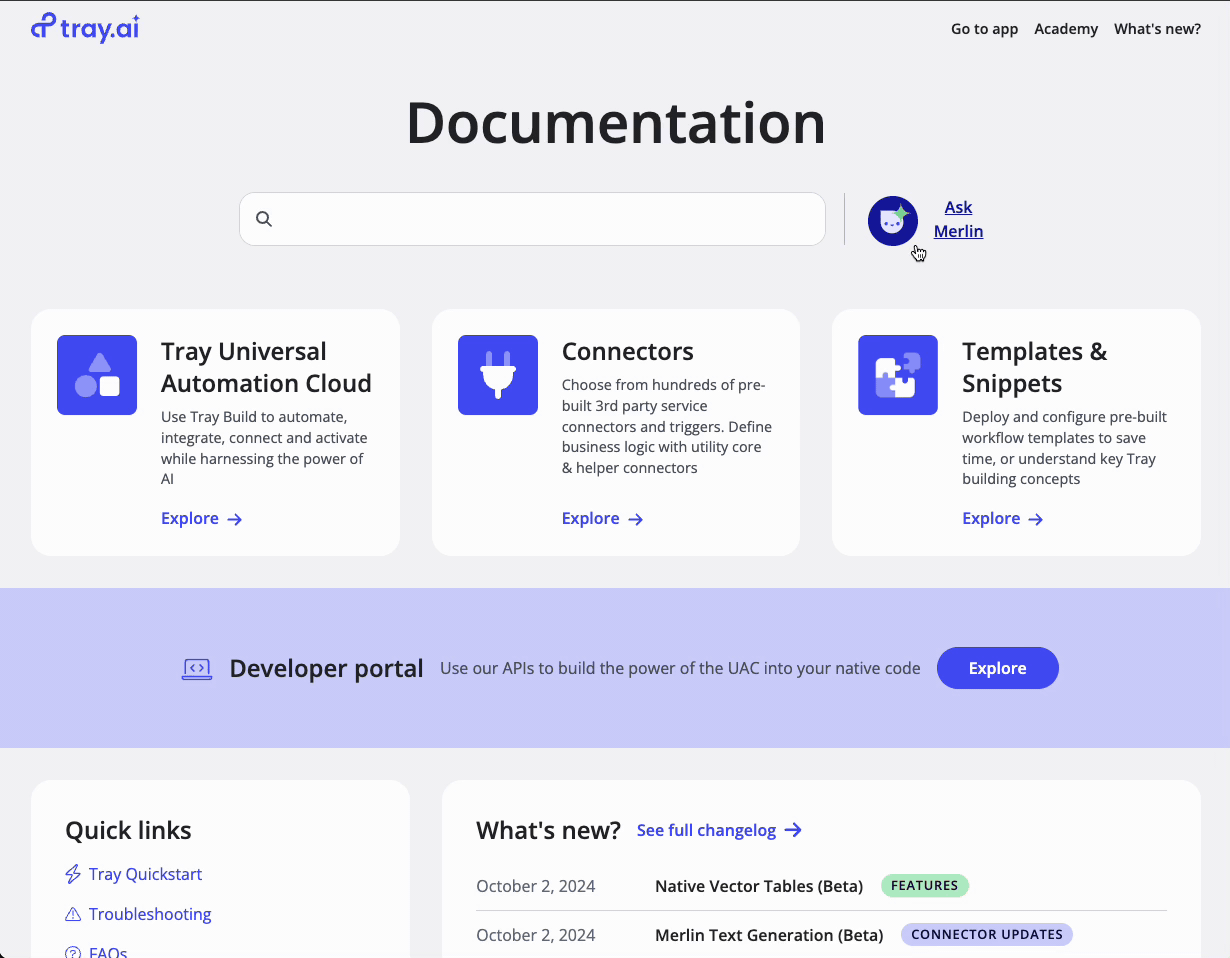Click the Tray Universal Automation Cloud shapes icon

[97, 375]
